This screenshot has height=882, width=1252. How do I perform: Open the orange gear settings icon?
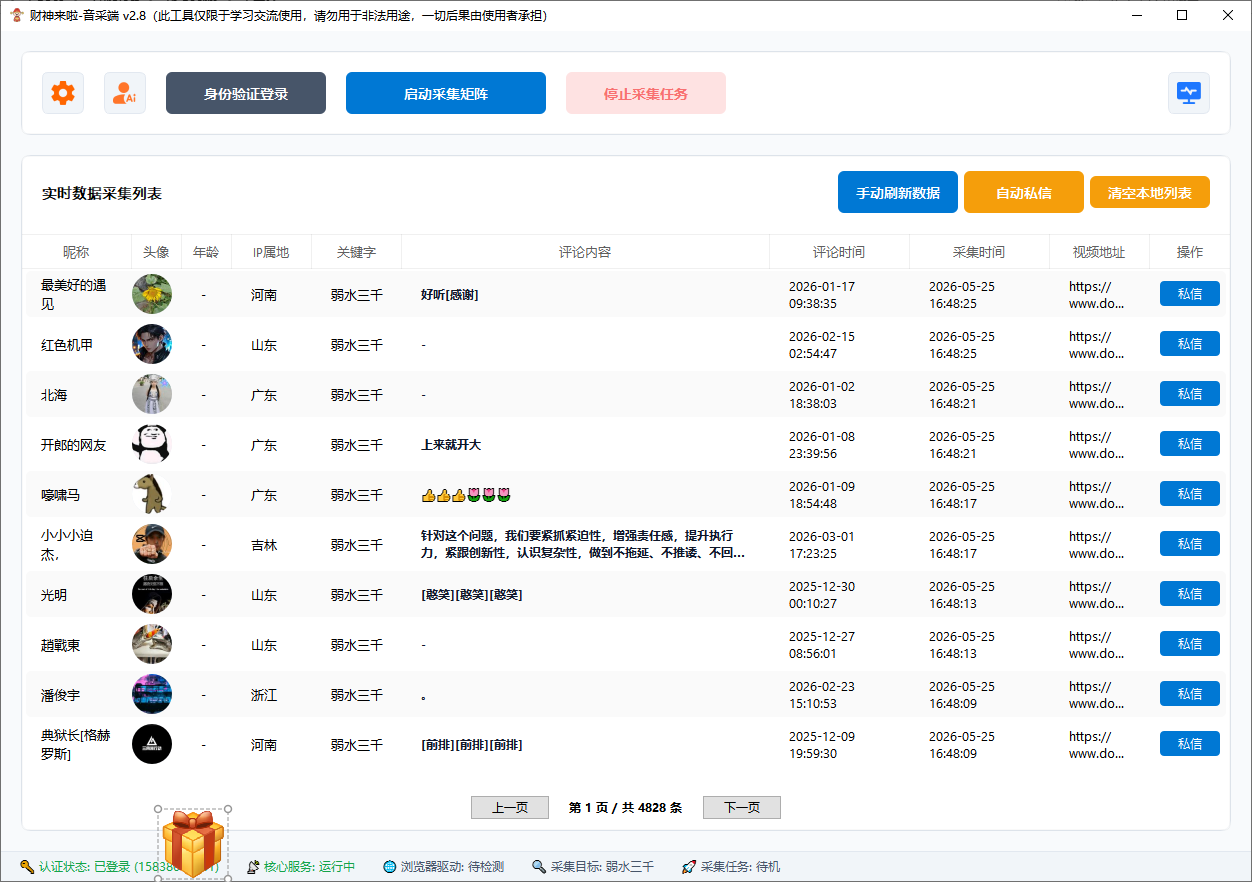coord(63,93)
